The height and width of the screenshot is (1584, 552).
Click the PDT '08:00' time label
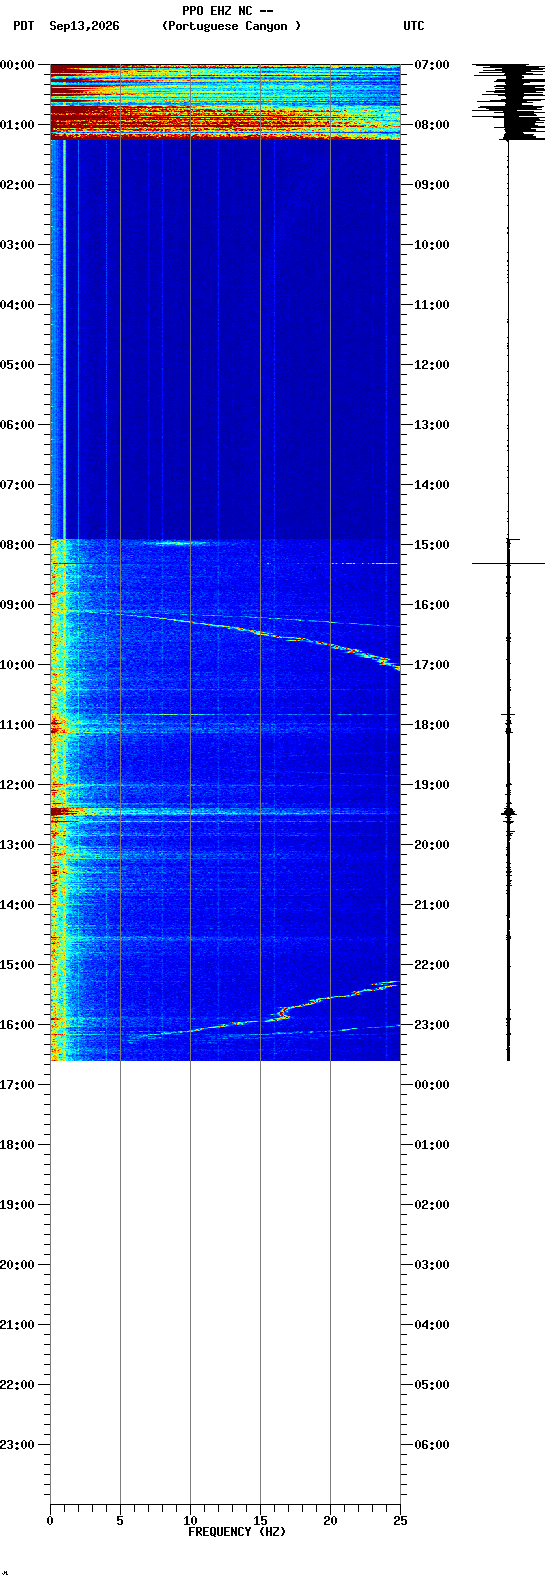[17, 544]
